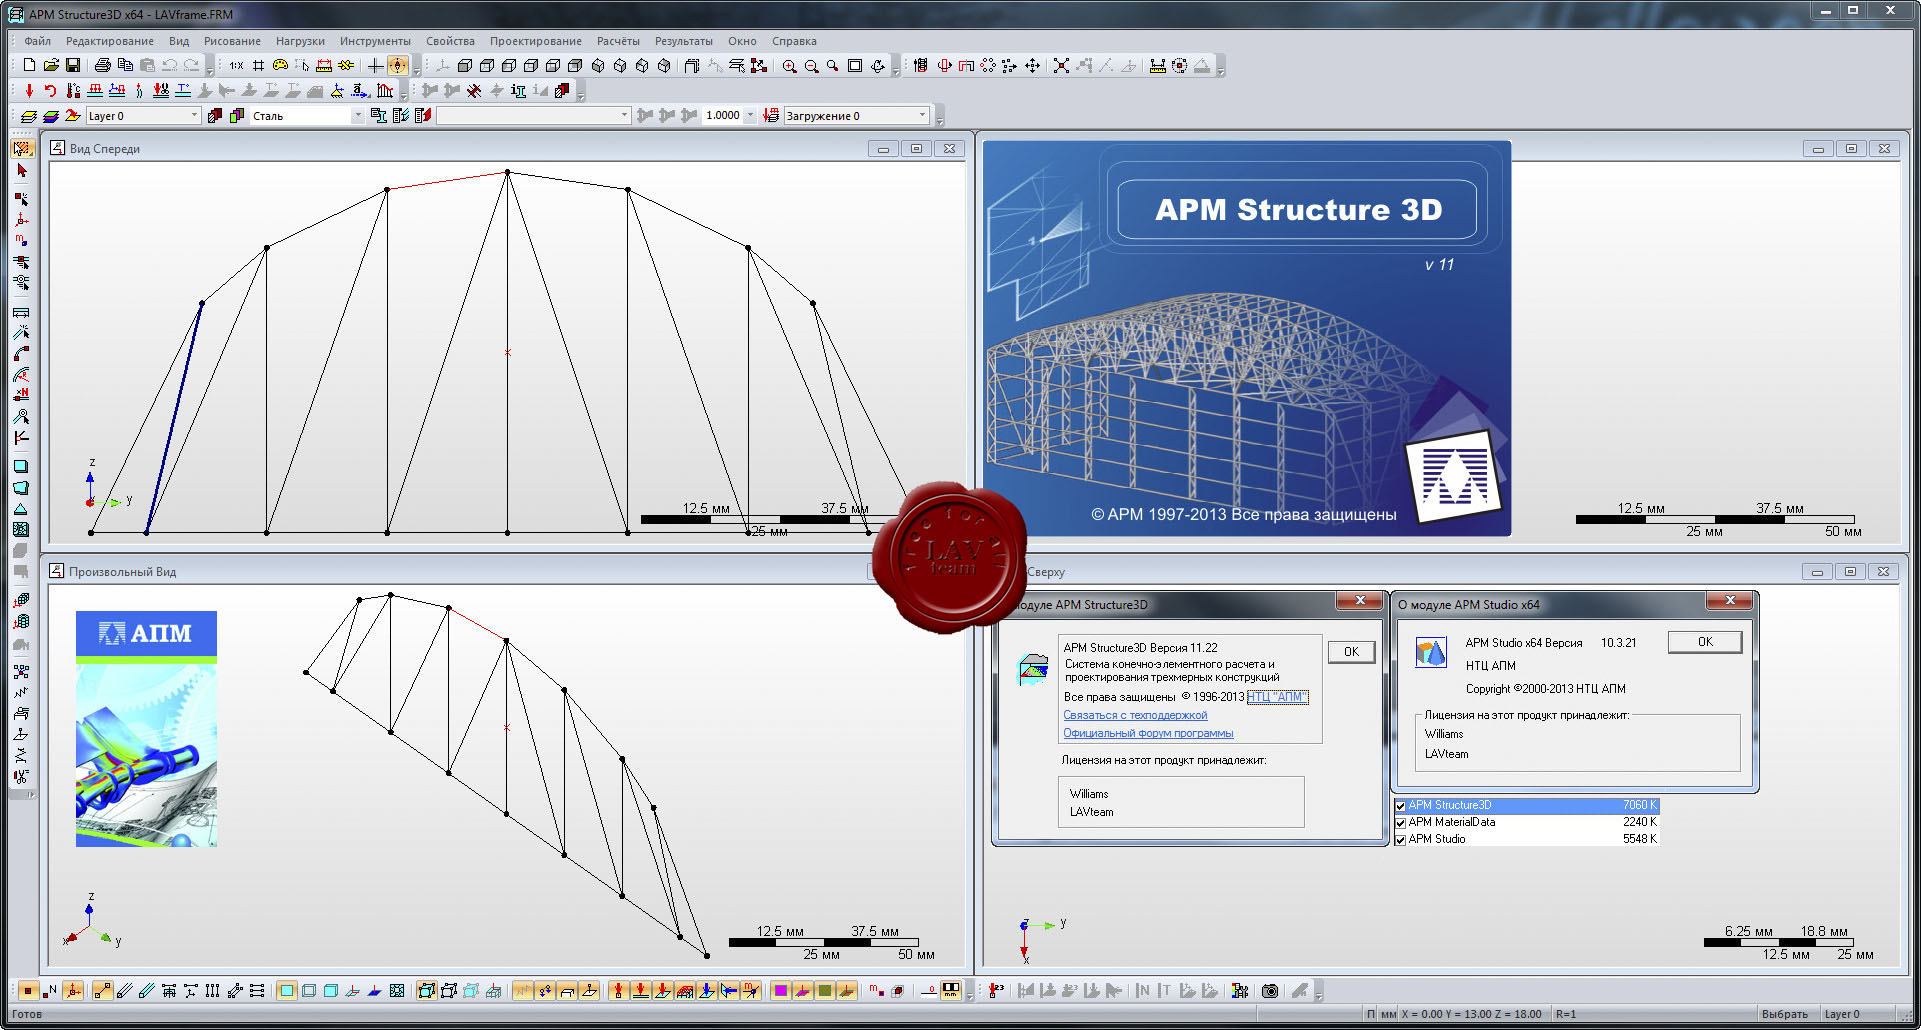Select the APM MaterialData list row

(1526, 822)
